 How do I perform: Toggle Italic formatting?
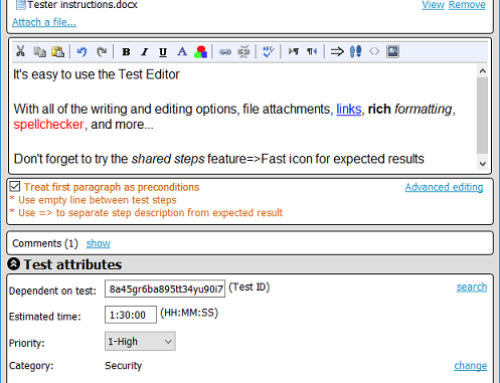[144, 52]
